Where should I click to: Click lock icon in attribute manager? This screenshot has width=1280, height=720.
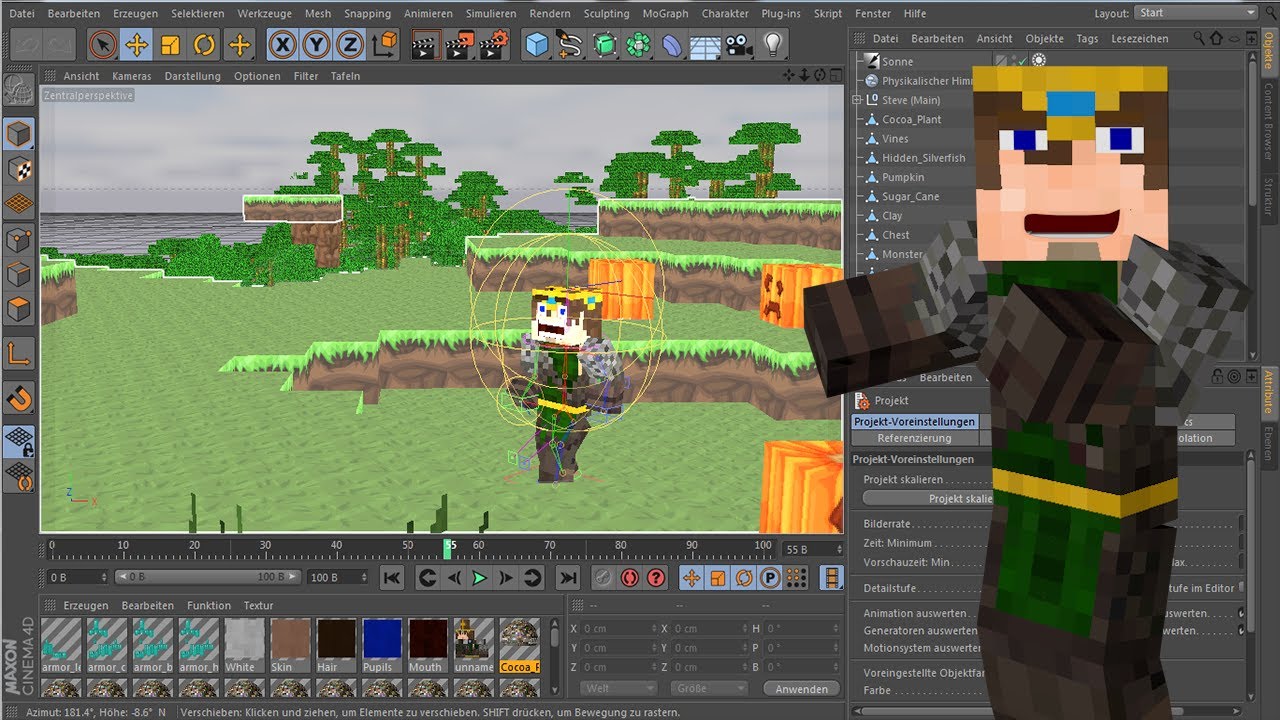pos(1217,377)
